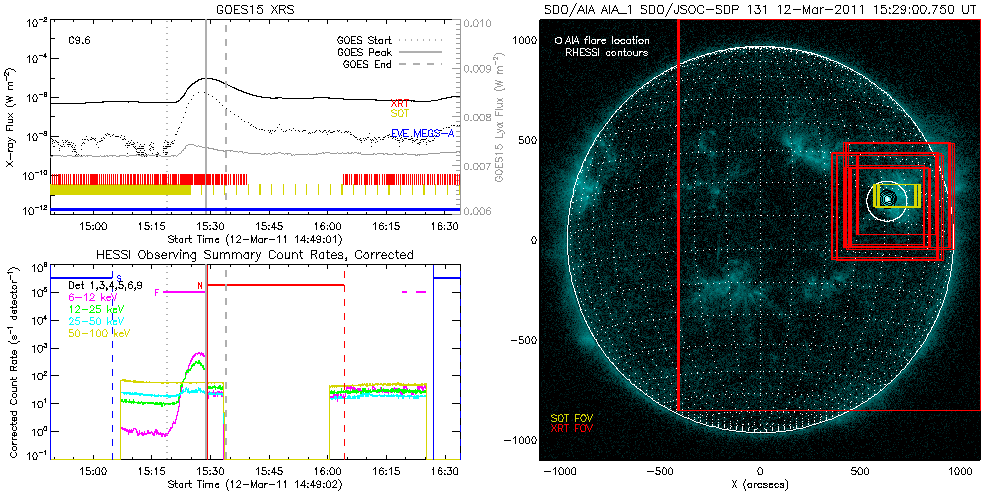Click the circle symbol beside the AIA flare location legend
The image size is (1000, 500).
pos(558,41)
